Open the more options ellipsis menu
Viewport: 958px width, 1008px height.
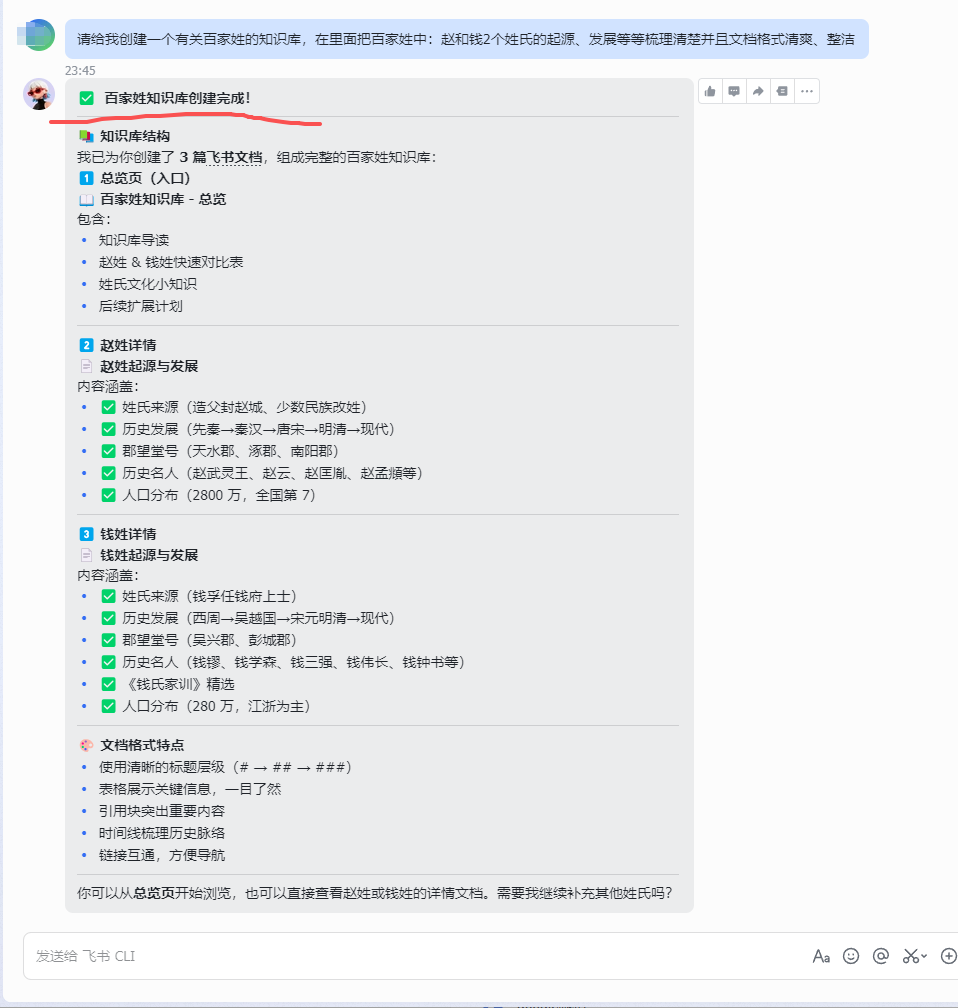coord(807,91)
